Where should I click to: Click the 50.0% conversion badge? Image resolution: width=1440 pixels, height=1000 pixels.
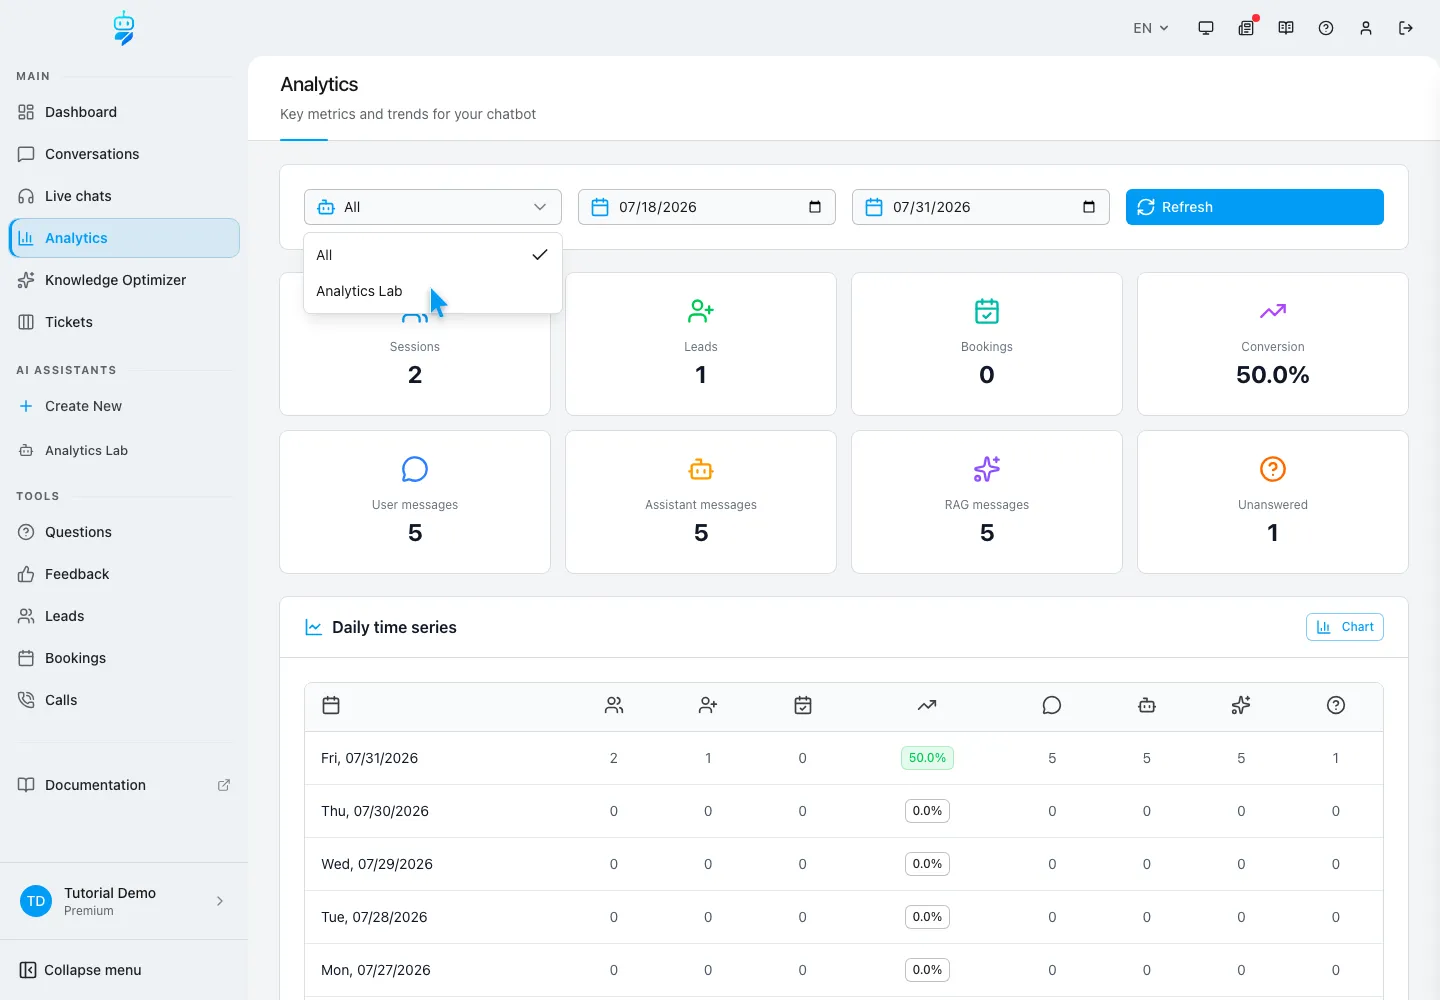(x=927, y=758)
